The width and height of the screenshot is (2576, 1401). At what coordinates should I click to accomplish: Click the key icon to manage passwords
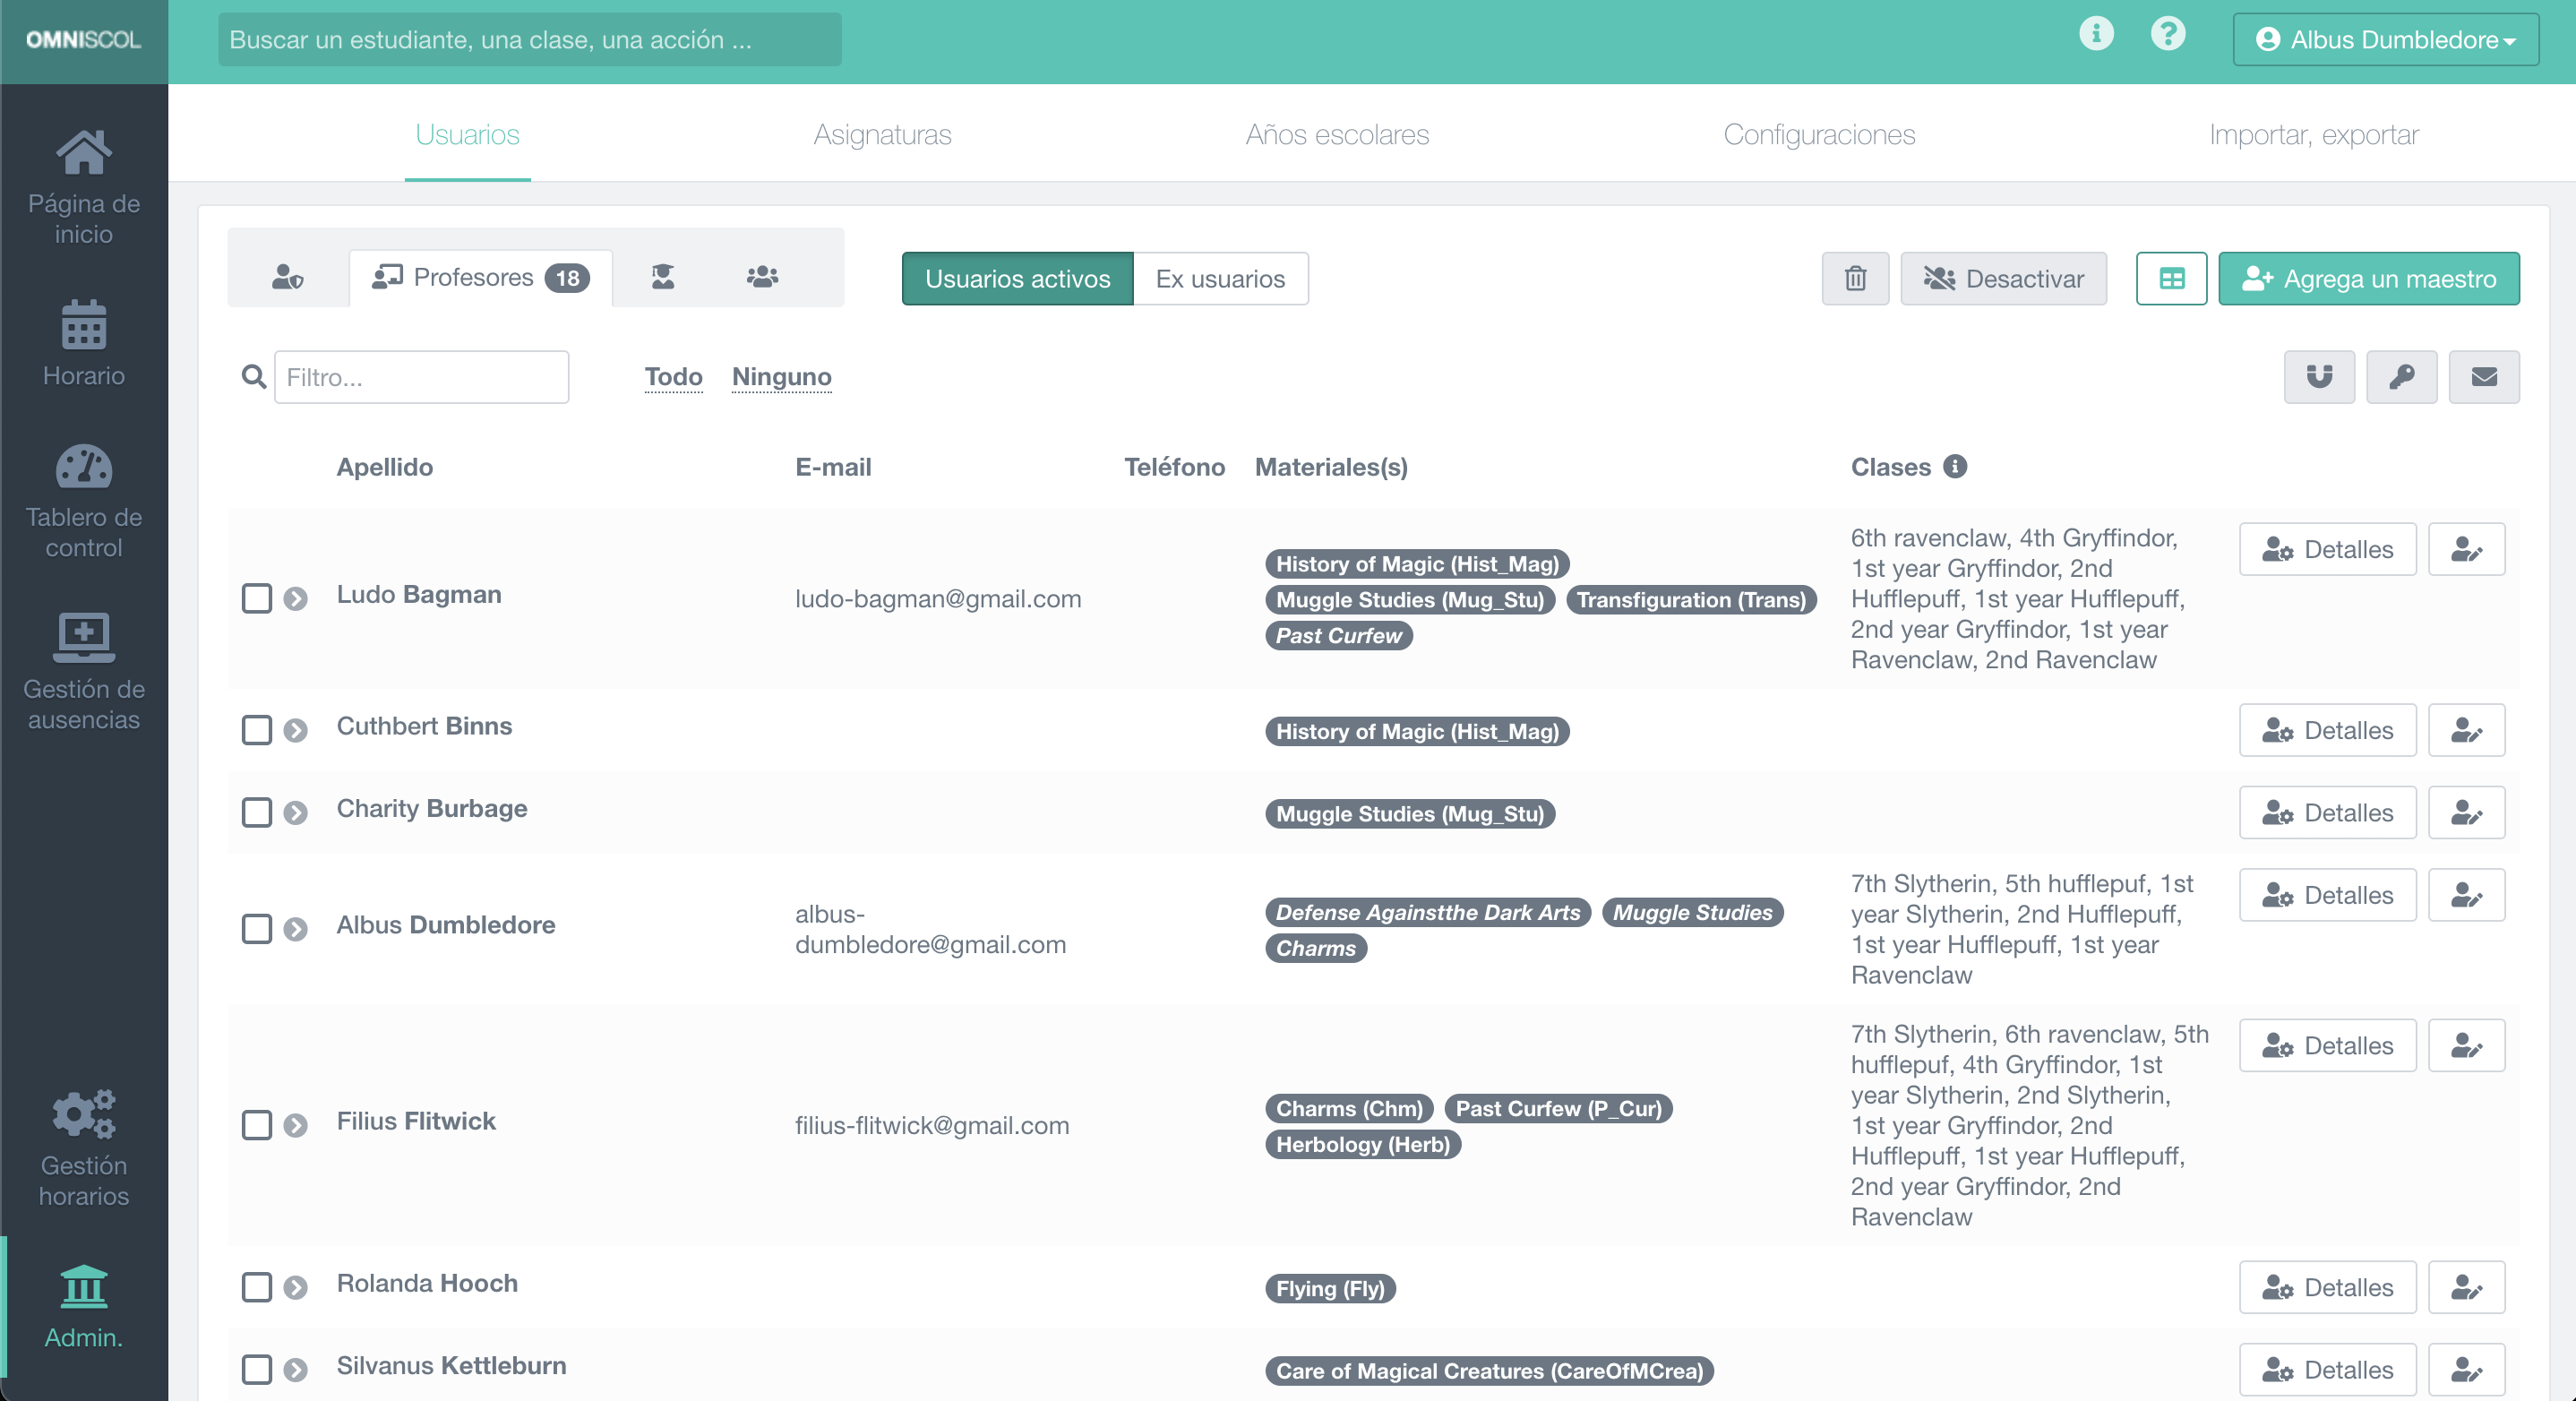(x=2402, y=377)
